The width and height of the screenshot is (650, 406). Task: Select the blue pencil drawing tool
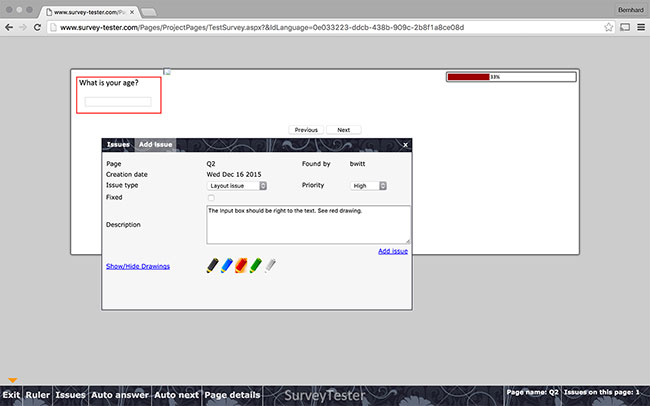point(226,266)
